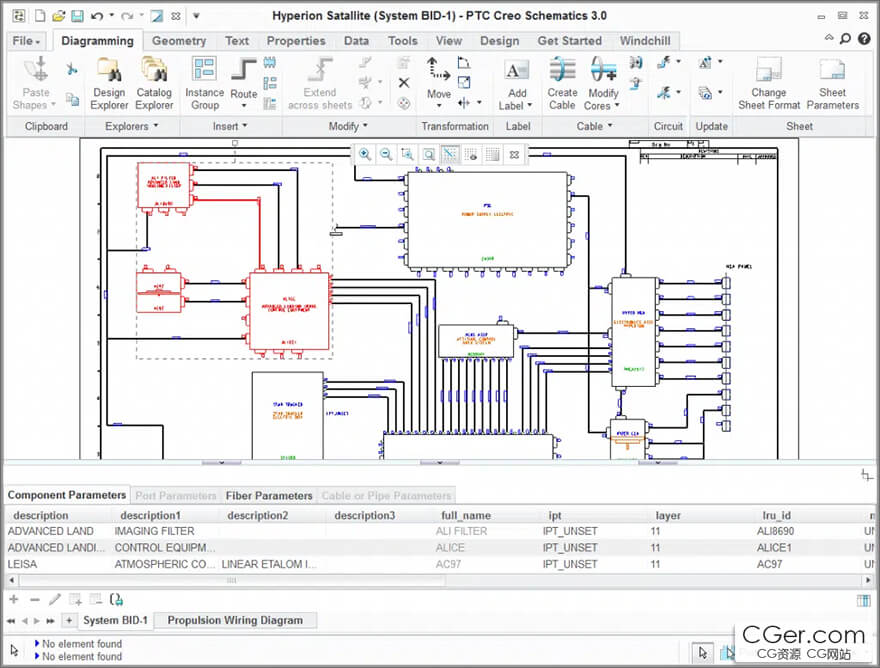This screenshot has height=668, width=880.
Task: Switch to Propulsion Wiring Diagram sheet
Action: [235, 620]
